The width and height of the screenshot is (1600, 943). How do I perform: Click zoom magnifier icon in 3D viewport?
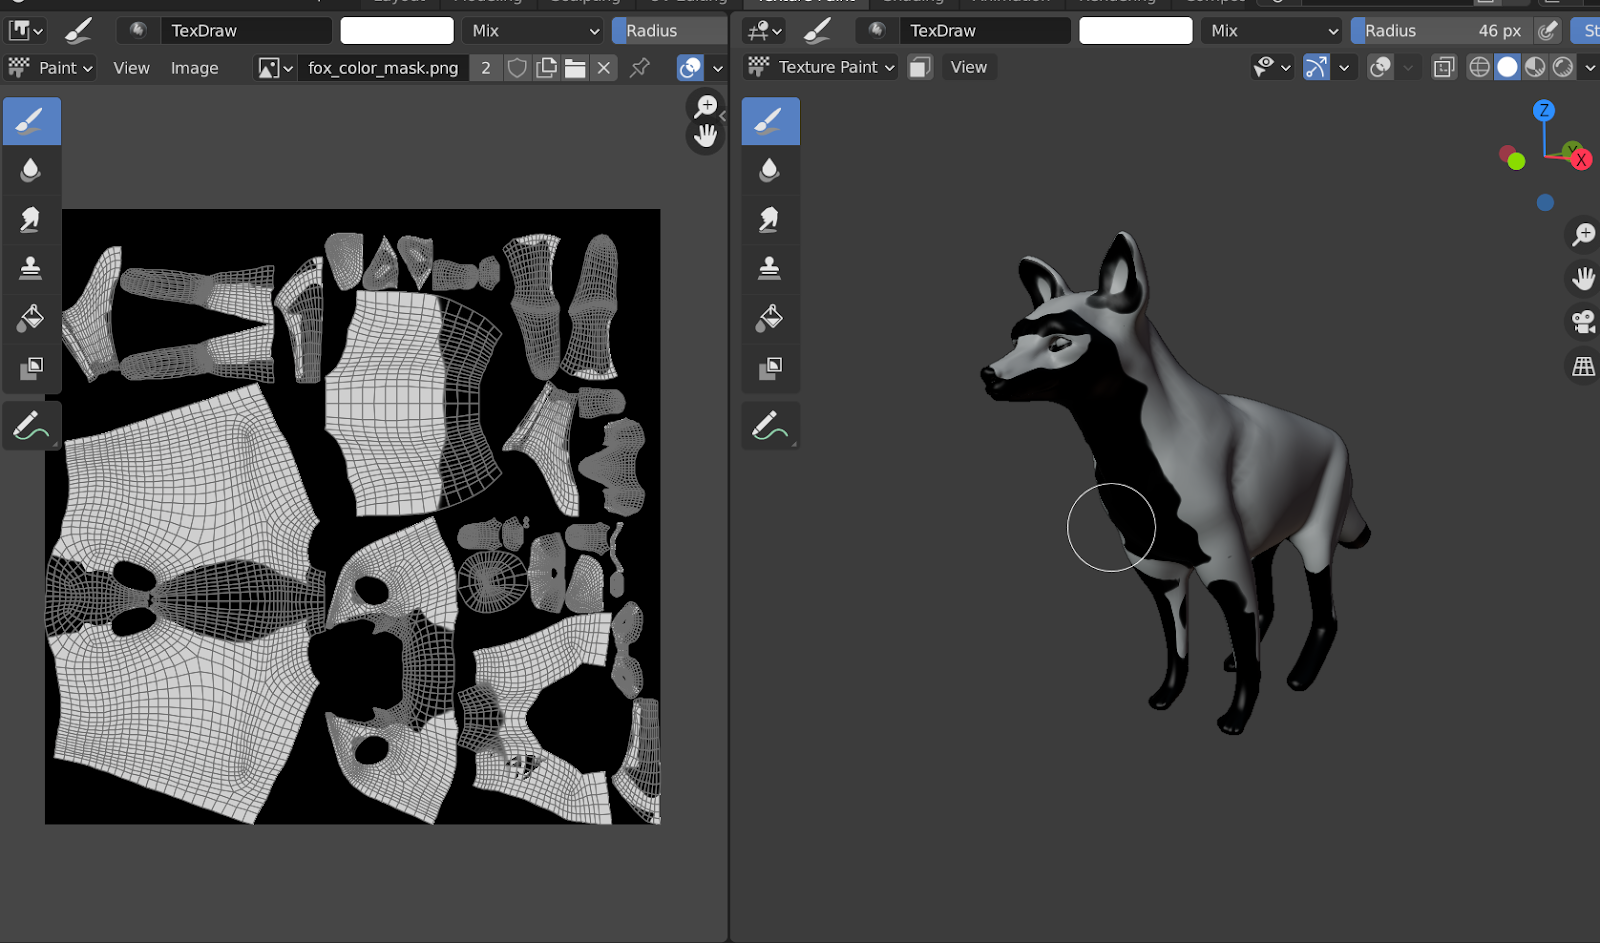[1583, 235]
